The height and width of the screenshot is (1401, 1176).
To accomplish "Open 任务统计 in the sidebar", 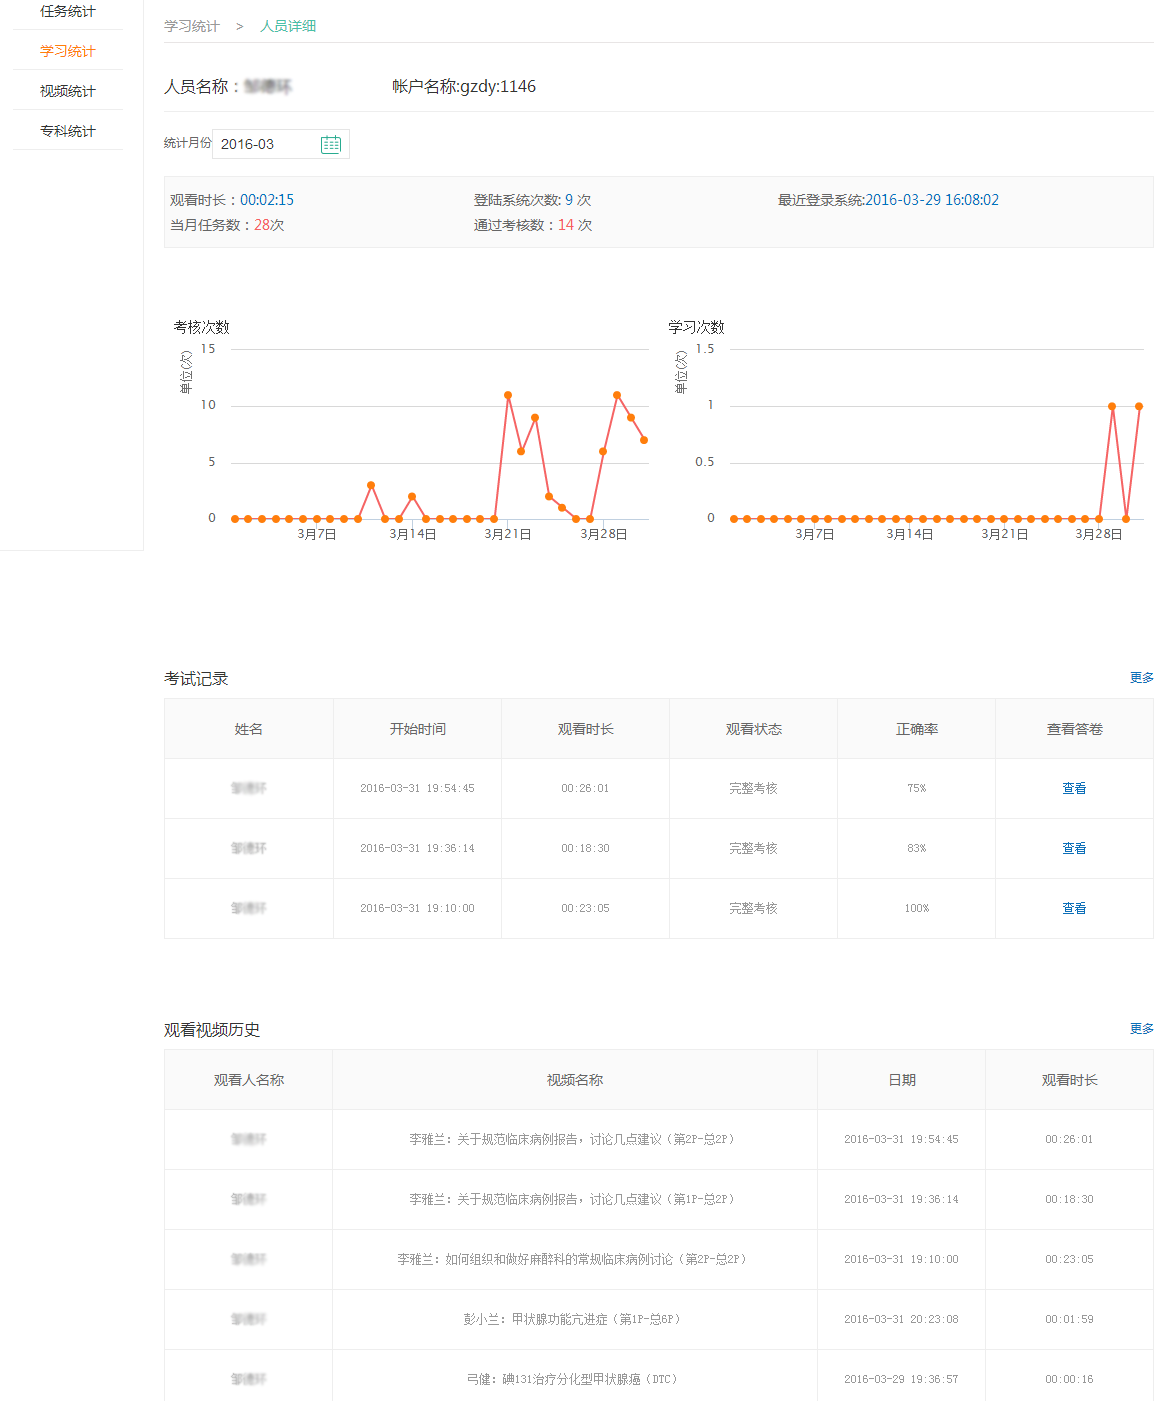I will click(68, 11).
